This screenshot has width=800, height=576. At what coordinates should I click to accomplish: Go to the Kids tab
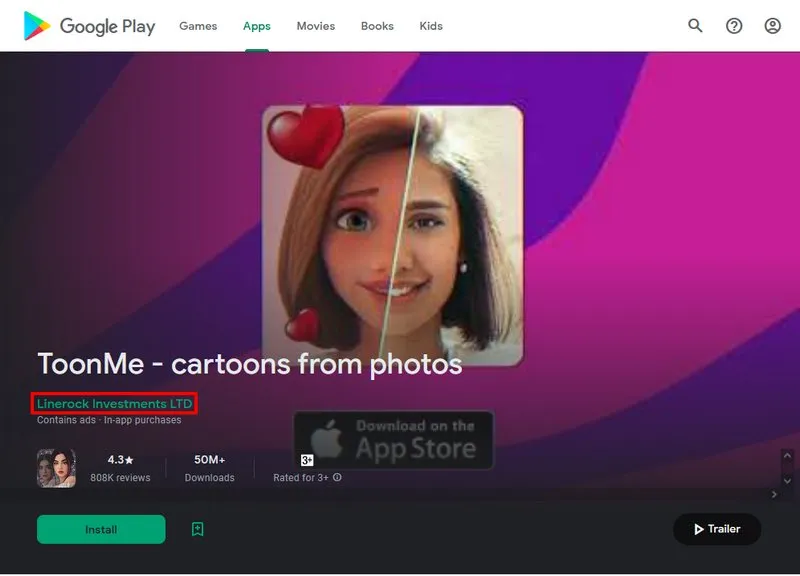pyautogui.click(x=431, y=26)
